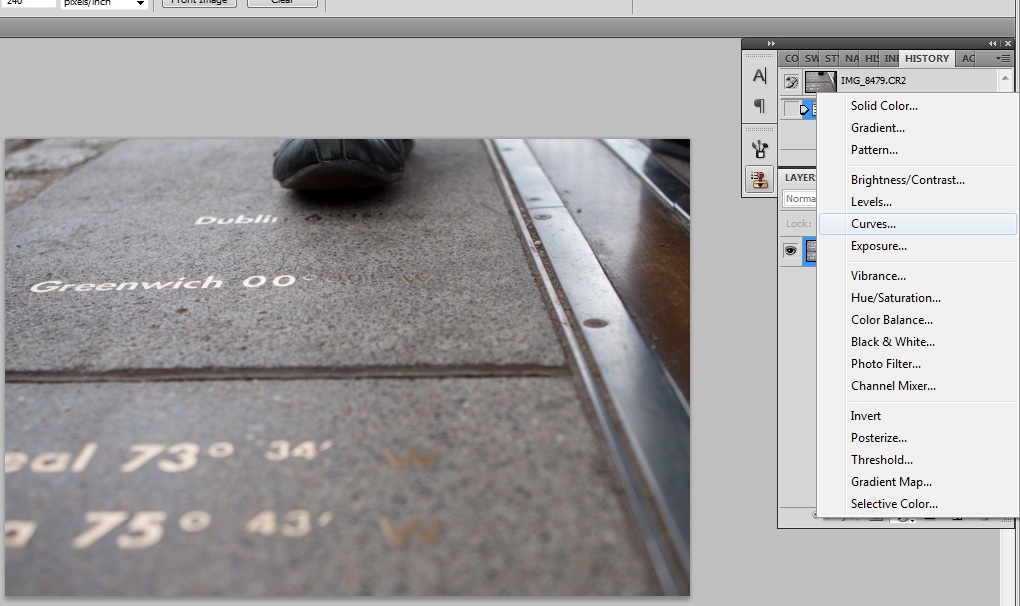Image resolution: width=1020 pixels, height=606 pixels.
Task: Toggle visibility eye of the layer
Action: [x=791, y=251]
